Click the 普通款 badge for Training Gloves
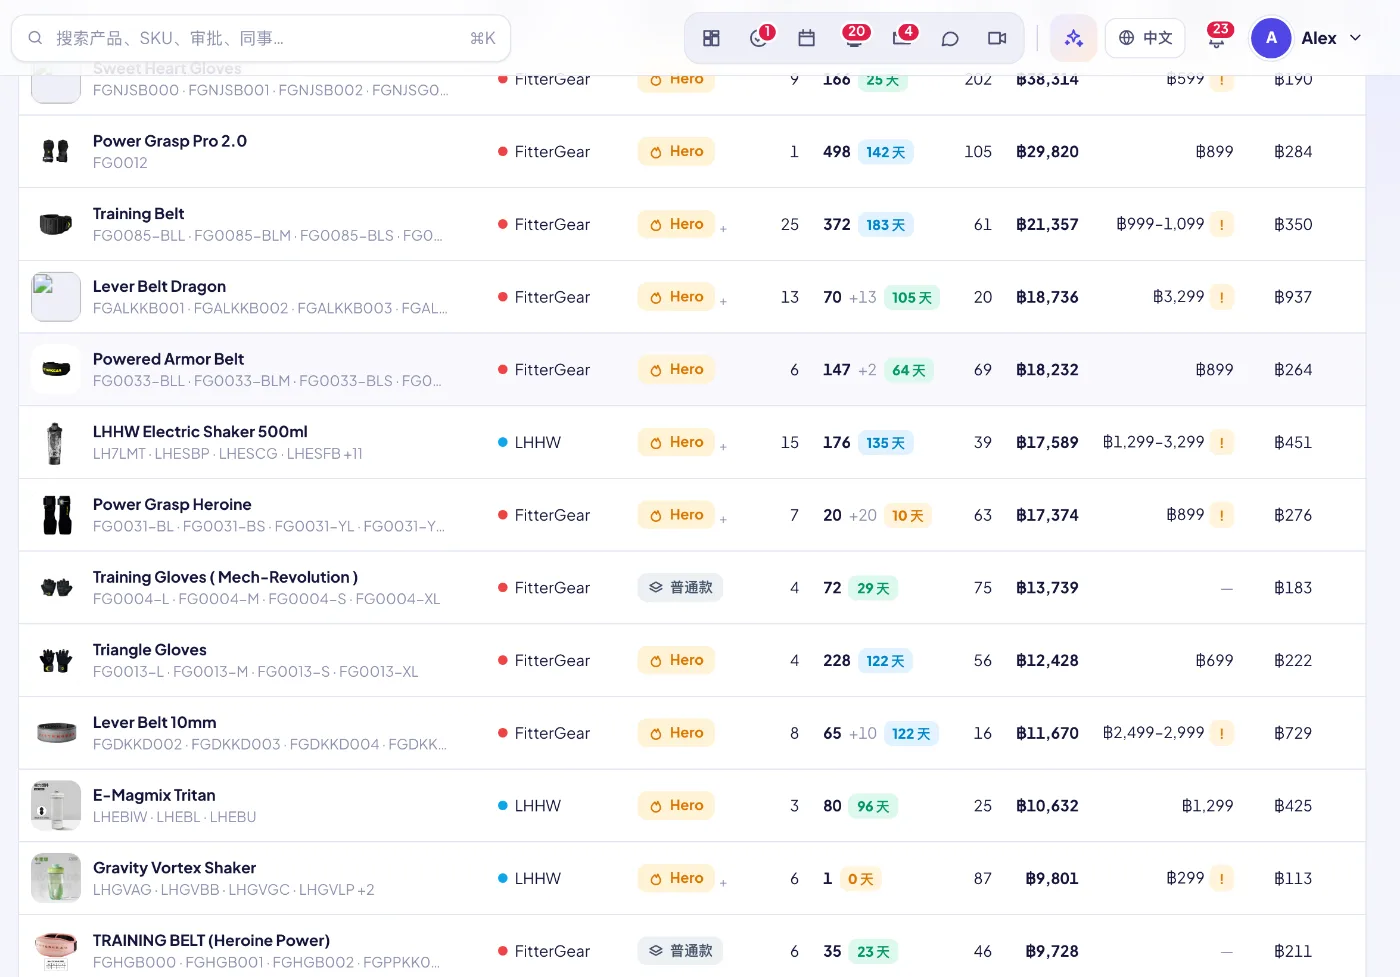 [680, 587]
